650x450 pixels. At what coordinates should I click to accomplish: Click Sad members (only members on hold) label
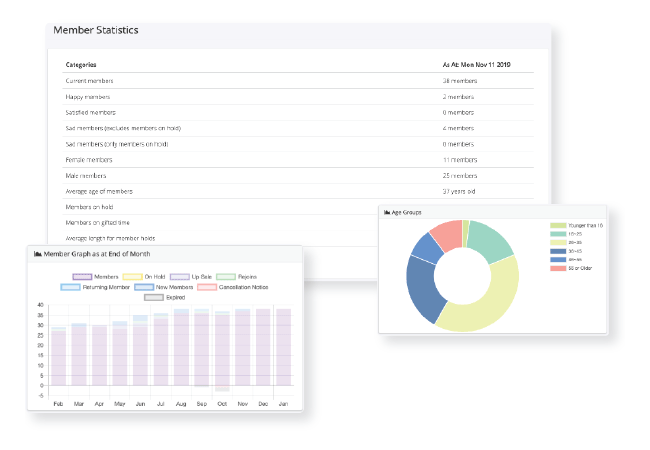pos(116,144)
